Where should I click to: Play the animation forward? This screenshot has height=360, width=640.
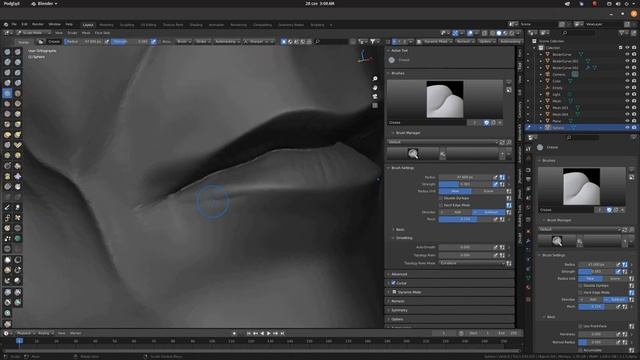click(x=269, y=333)
